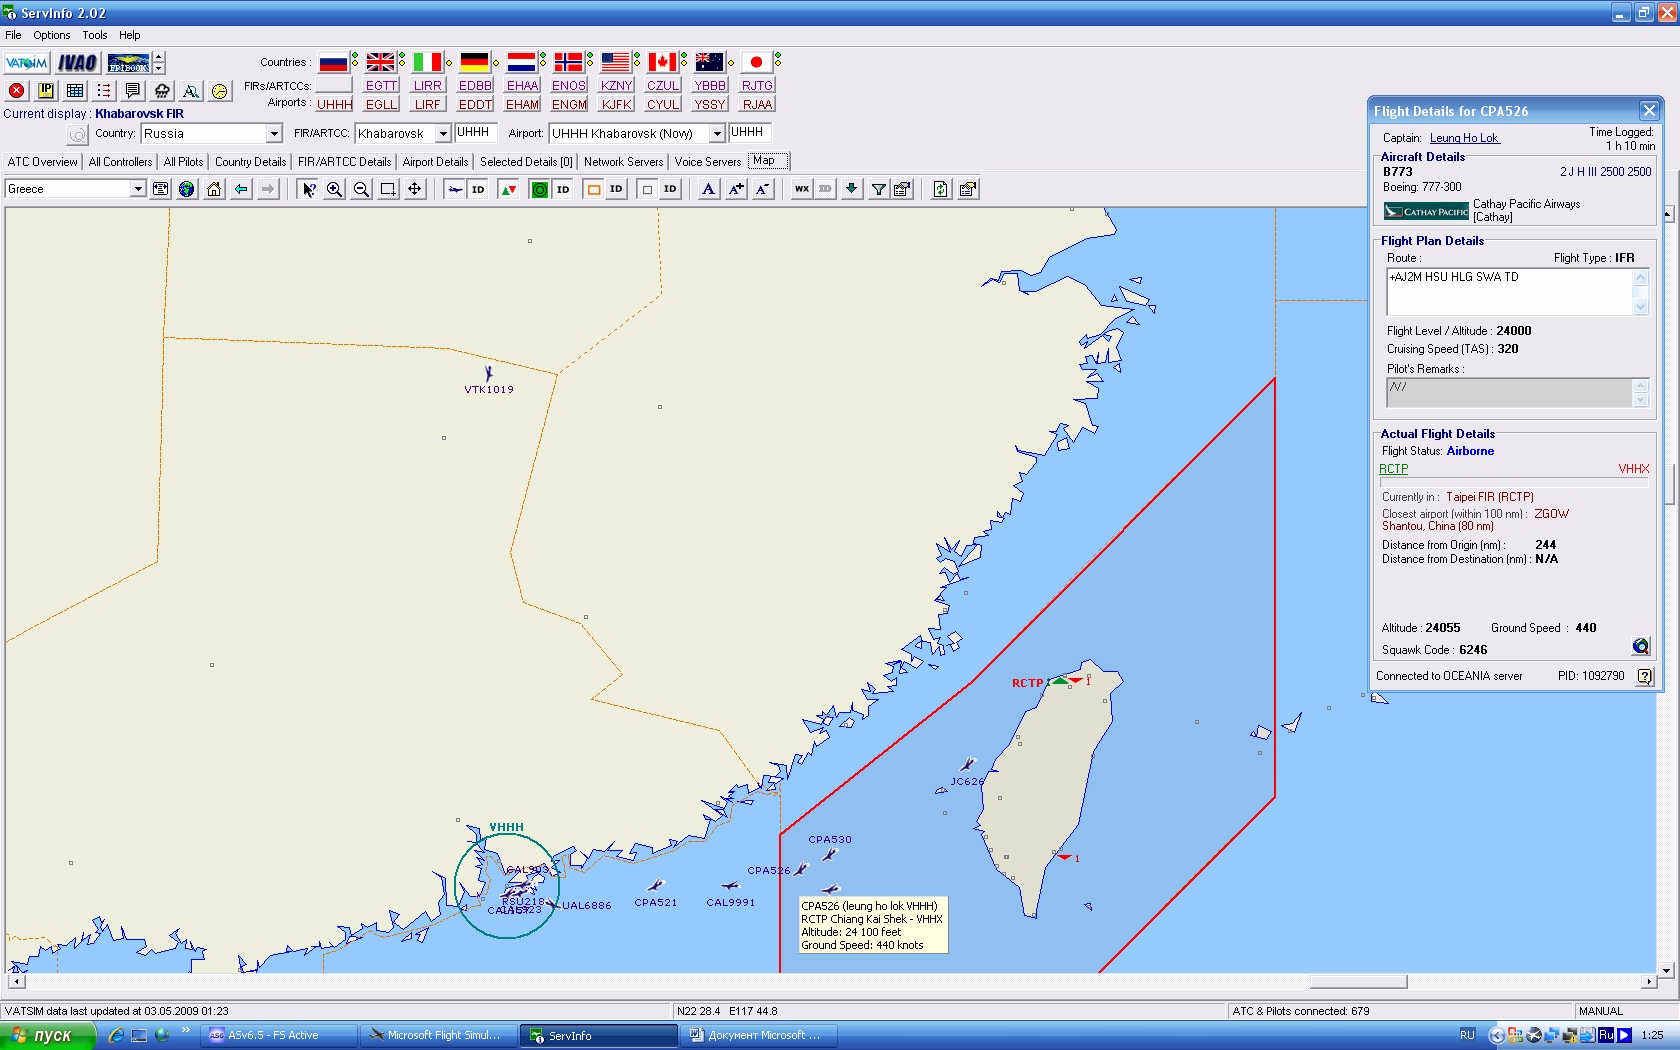Screen dimensions: 1680x1050
Task: Open the world globe map view
Action: point(187,189)
